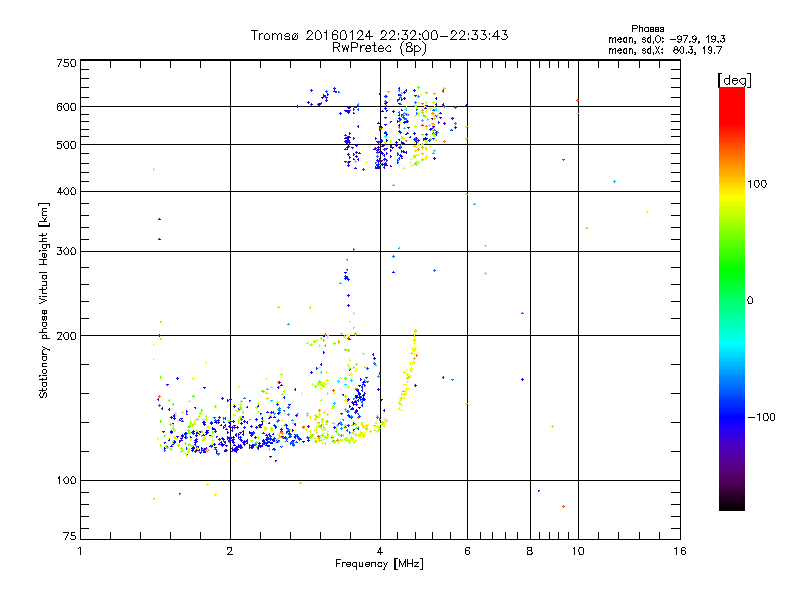Click the '[deg]' colorbar unit label
Viewport: 800px width, 600px height.
(x=734, y=80)
